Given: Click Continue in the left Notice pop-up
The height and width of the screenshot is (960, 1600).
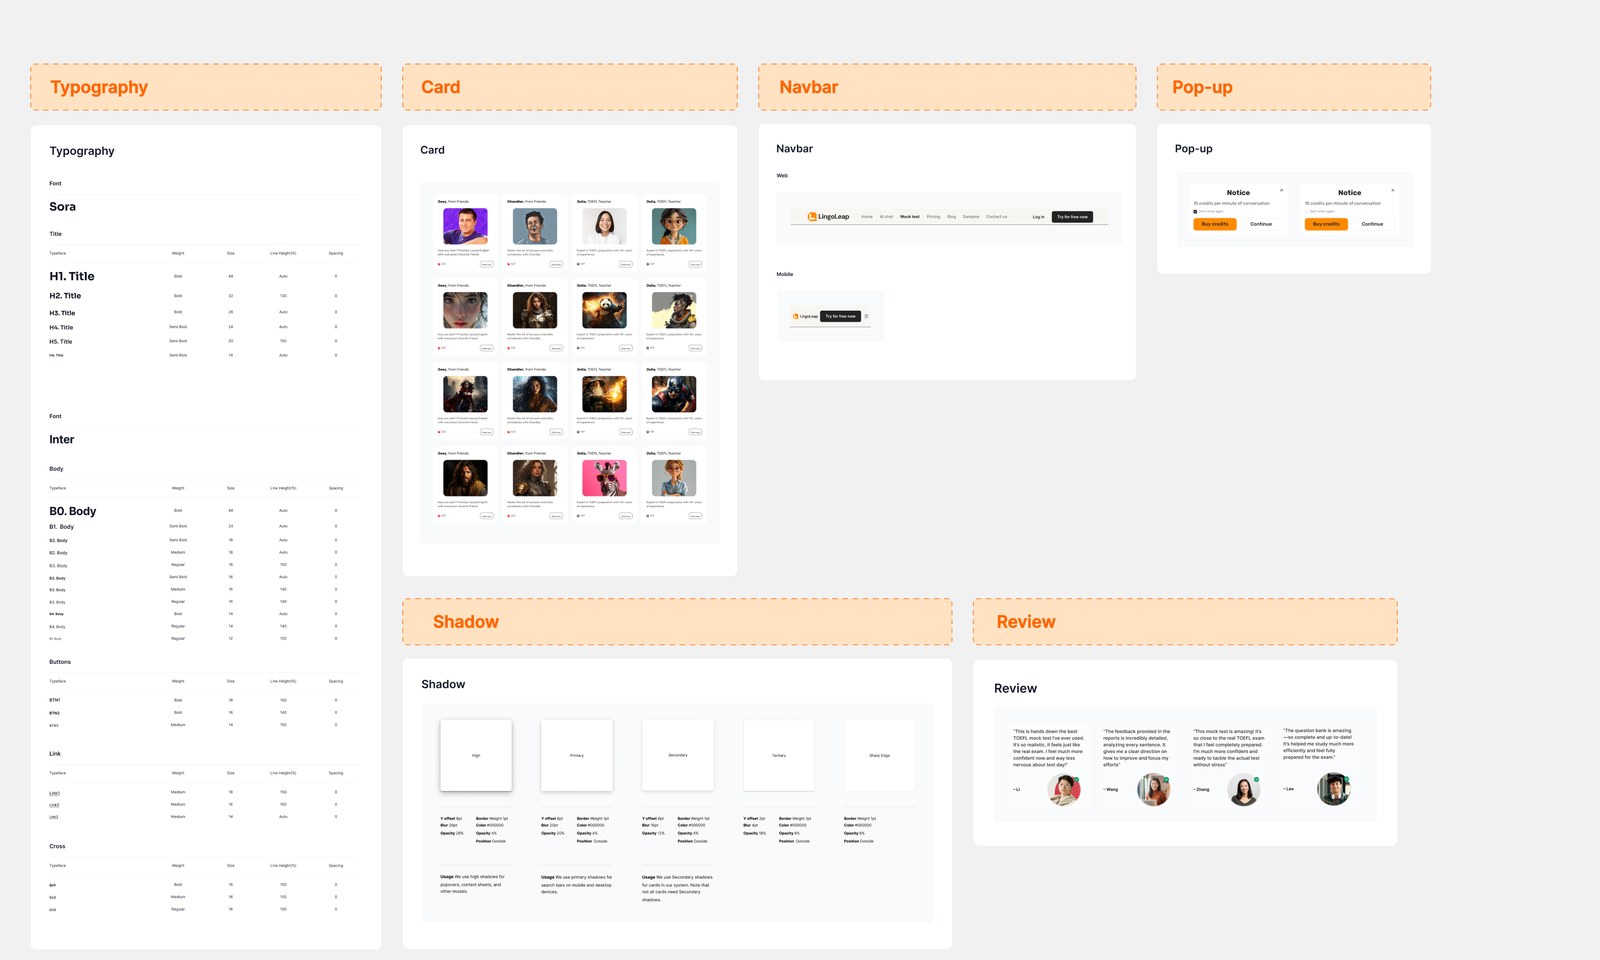Looking at the screenshot, I should [x=1262, y=224].
